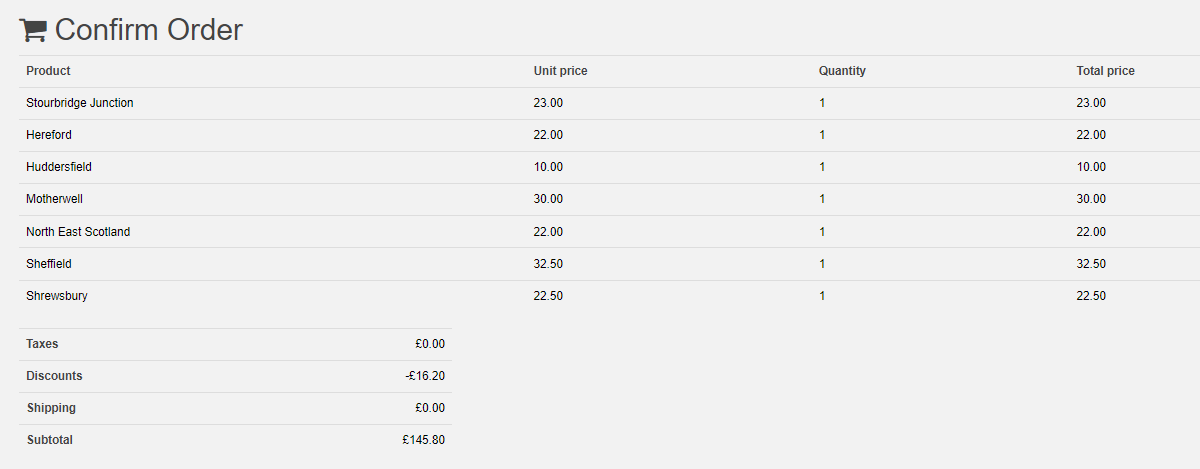Click the Total price column header
The image size is (1200, 469).
1105,71
